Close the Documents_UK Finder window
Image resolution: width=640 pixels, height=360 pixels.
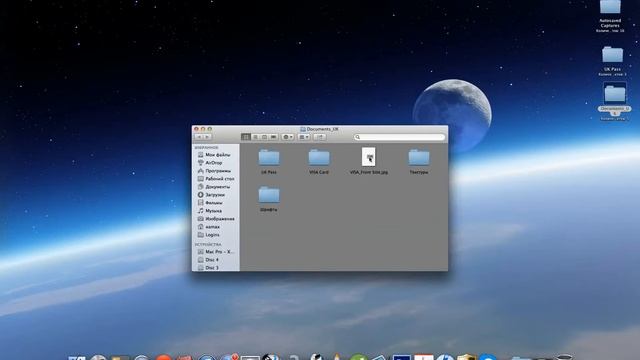point(196,129)
